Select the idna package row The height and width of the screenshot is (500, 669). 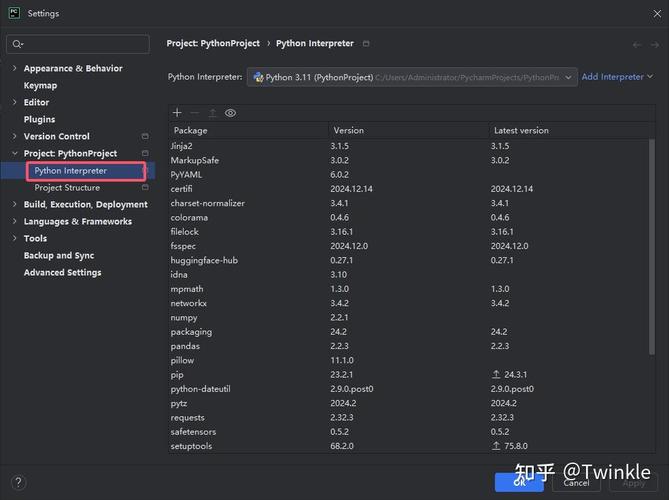409,275
